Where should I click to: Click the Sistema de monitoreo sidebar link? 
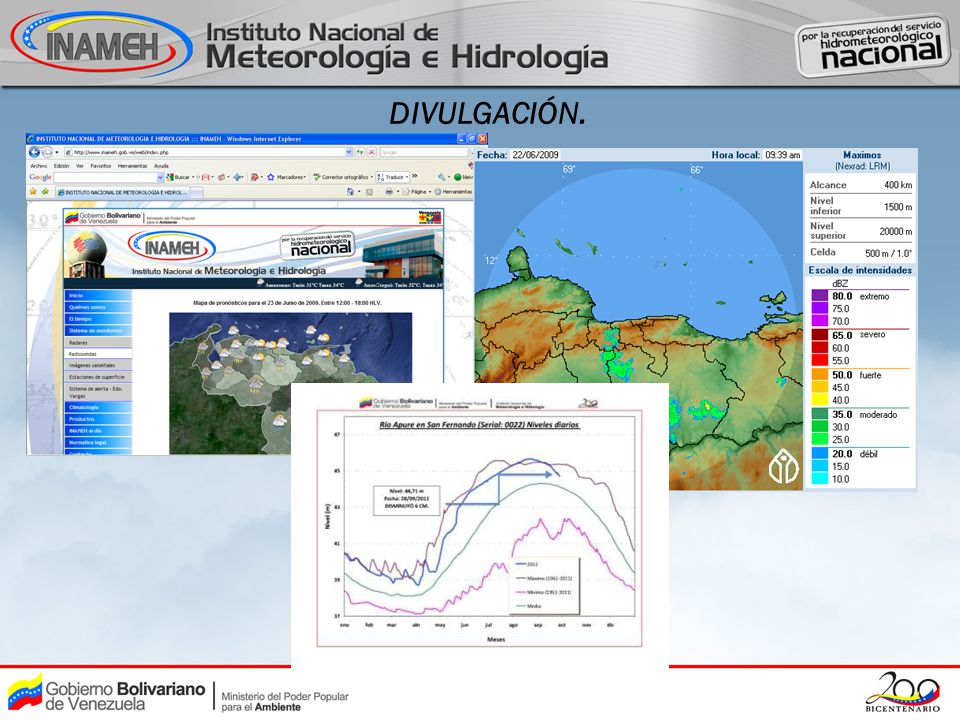click(x=98, y=331)
